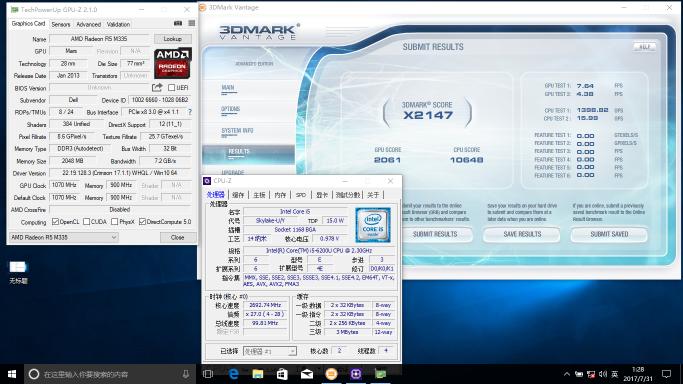Toggle the CUDA checkbox
Image resolution: width=683 pixels, height=384 pixels.
coord(86,222)
